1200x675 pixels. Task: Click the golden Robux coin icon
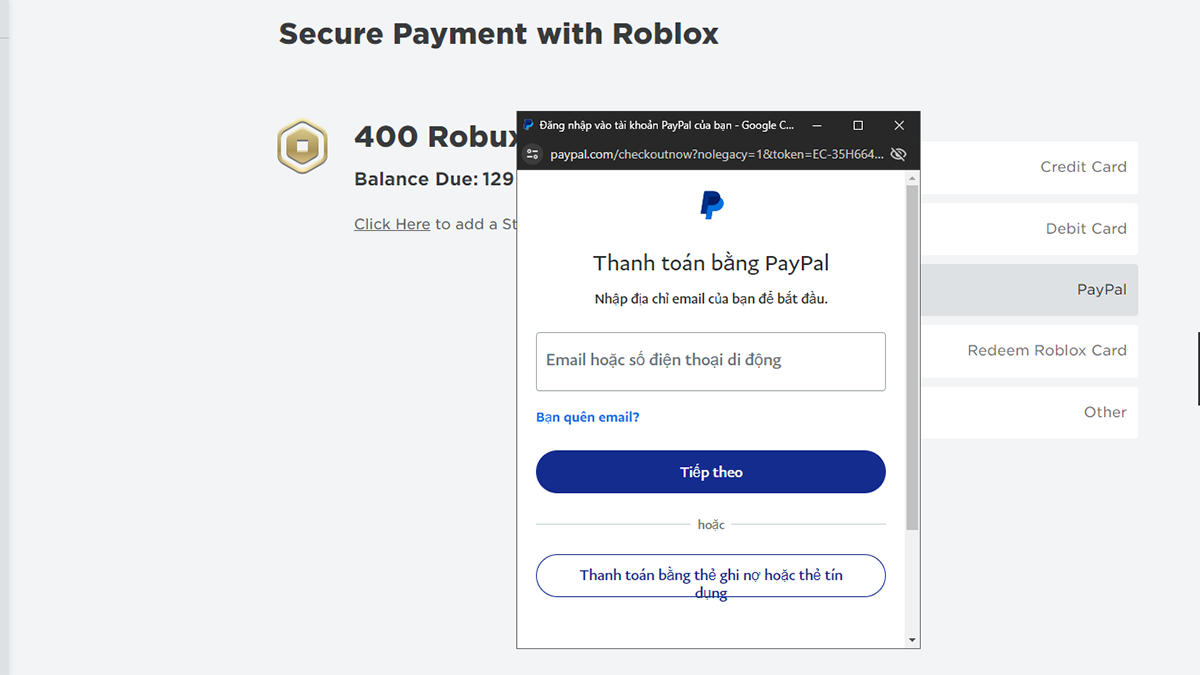[301, 146]
